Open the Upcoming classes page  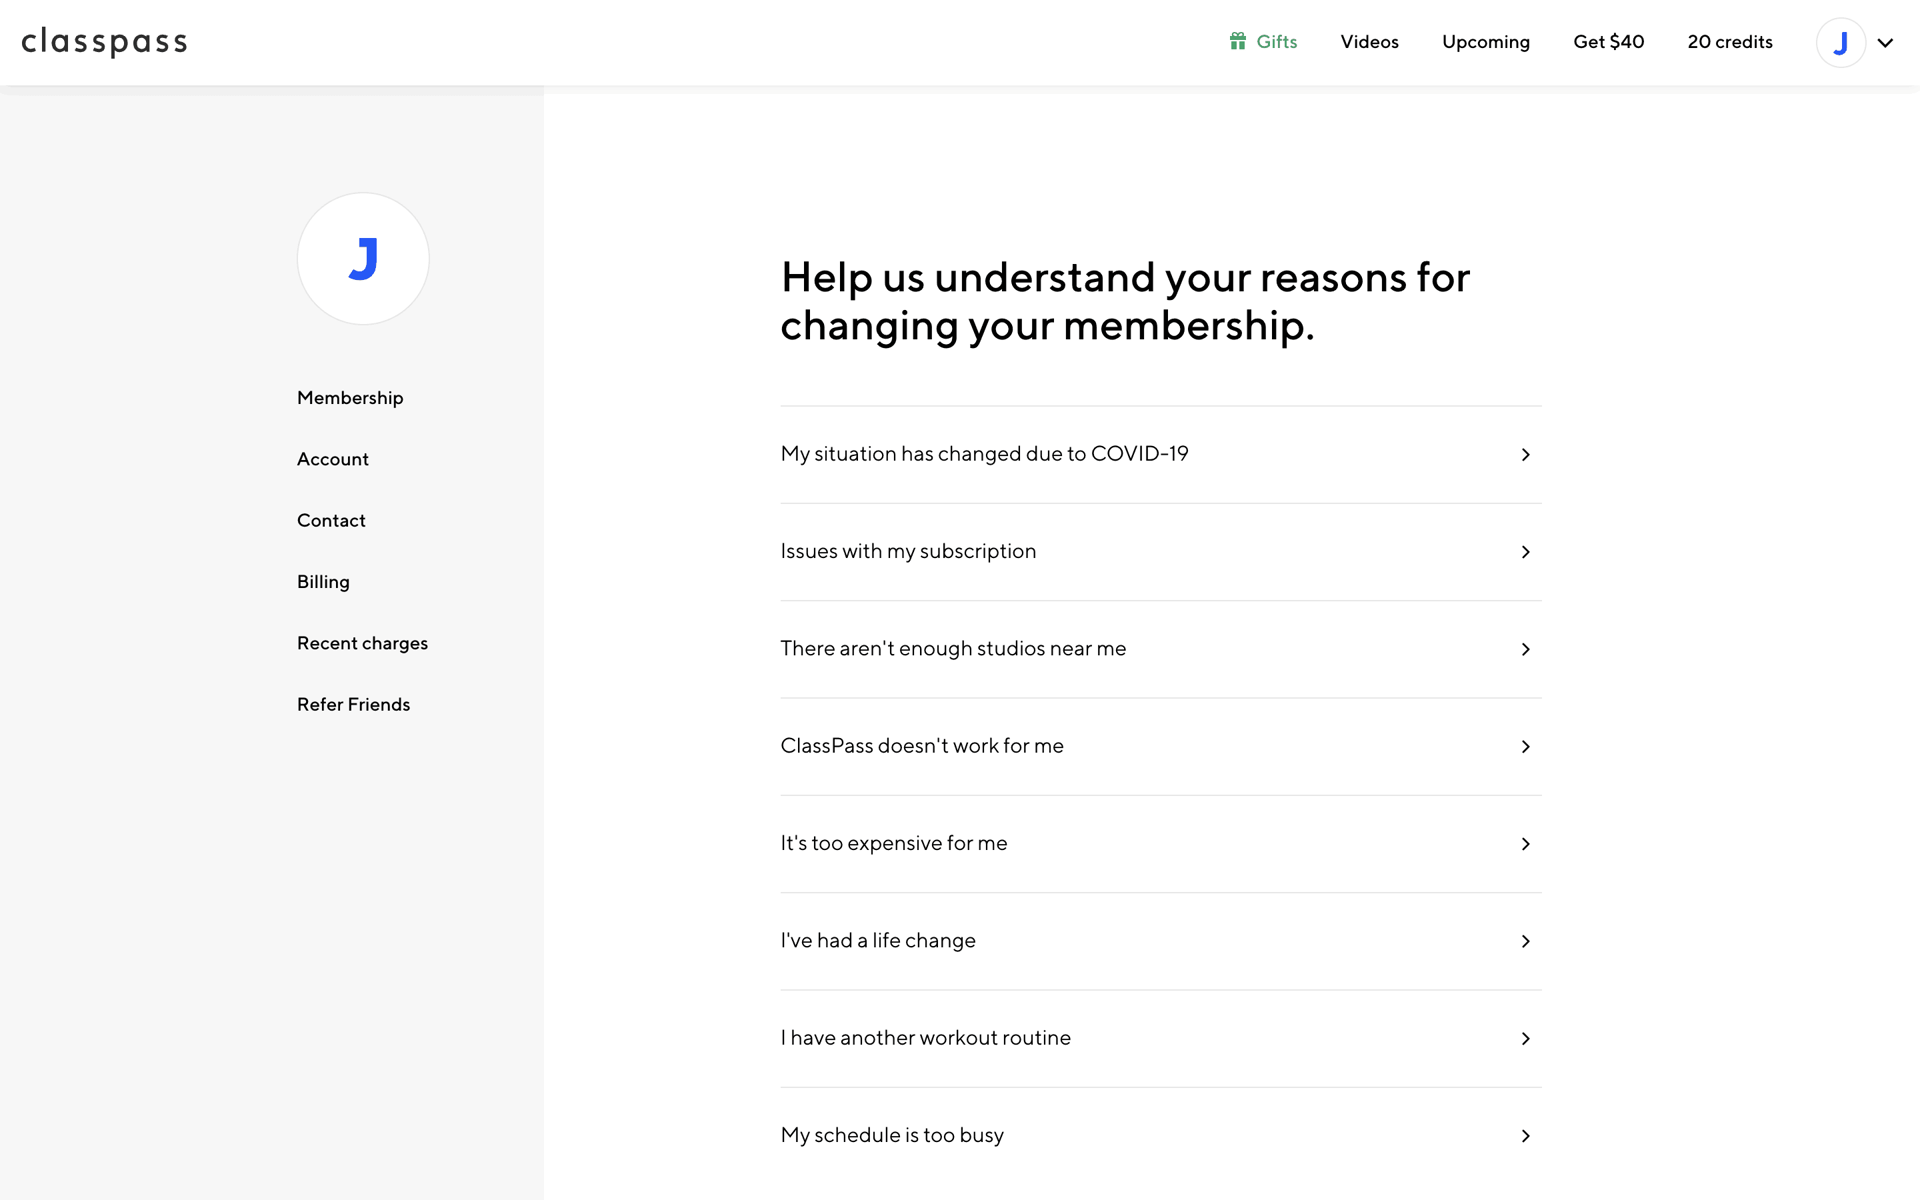pyautogui.click(x=1485, y=42)
